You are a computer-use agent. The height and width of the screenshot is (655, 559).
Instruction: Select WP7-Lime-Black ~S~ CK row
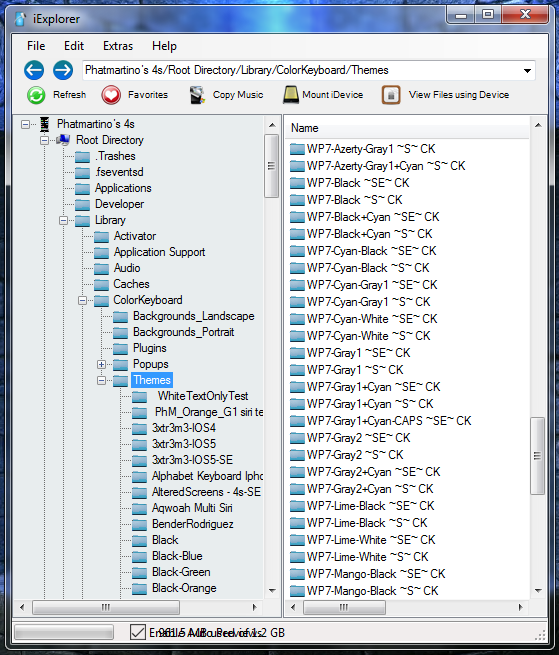coord(367,523)
